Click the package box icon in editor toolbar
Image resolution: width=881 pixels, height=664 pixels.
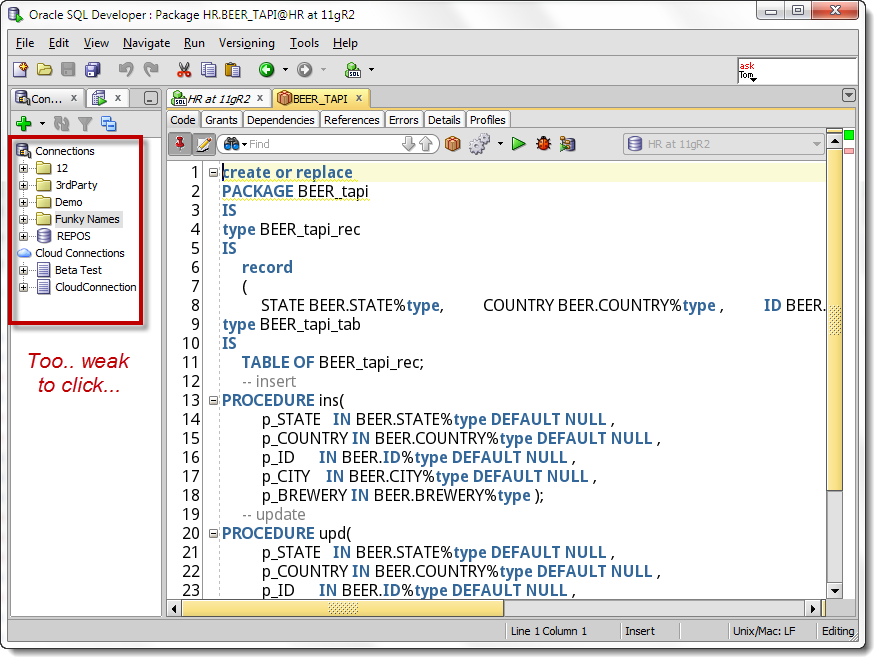click(x=452, y=144)
